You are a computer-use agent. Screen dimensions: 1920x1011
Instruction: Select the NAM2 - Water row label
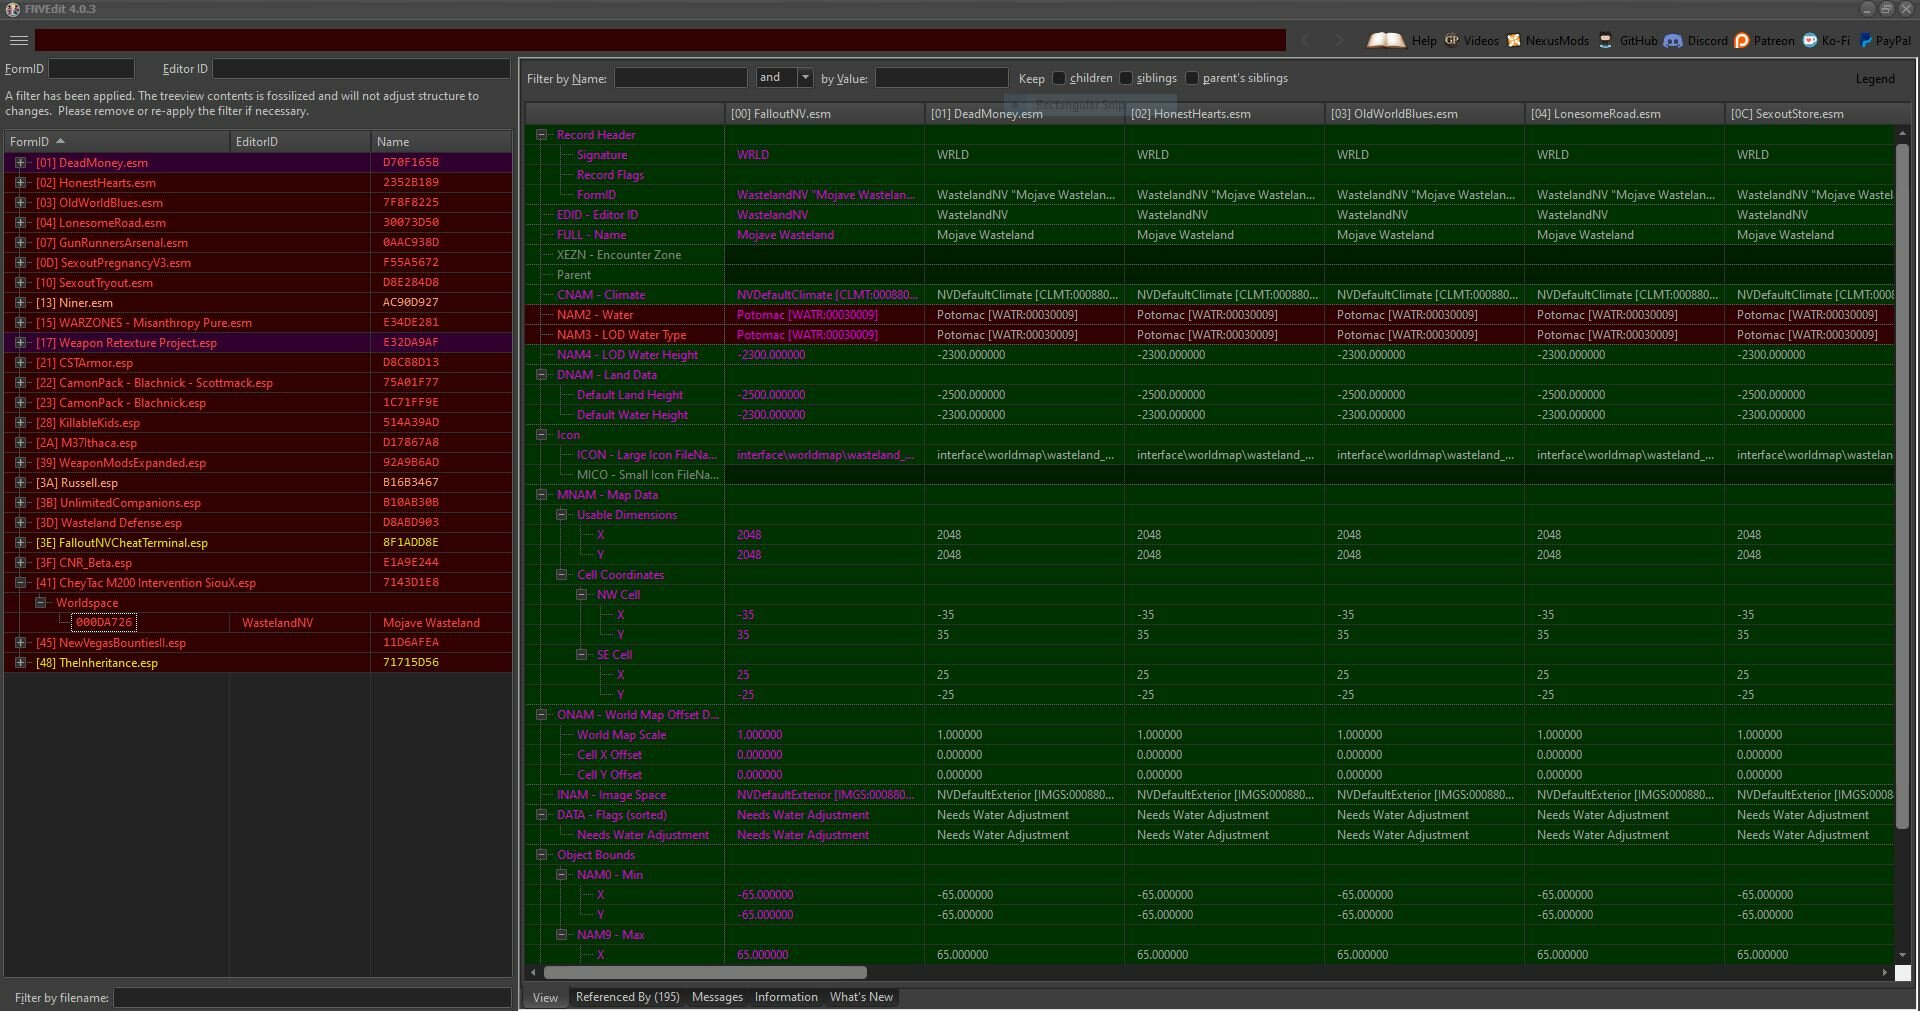(595, 314)
